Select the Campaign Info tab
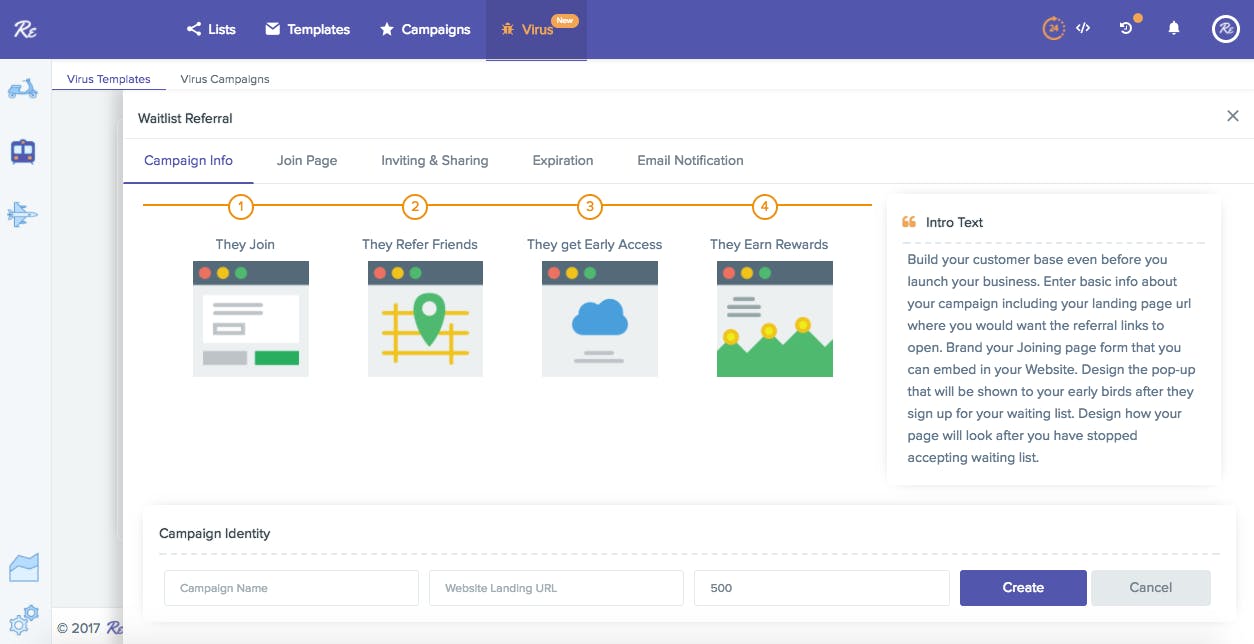Viewport: 1254px width, 644px height. click(188, 160)
